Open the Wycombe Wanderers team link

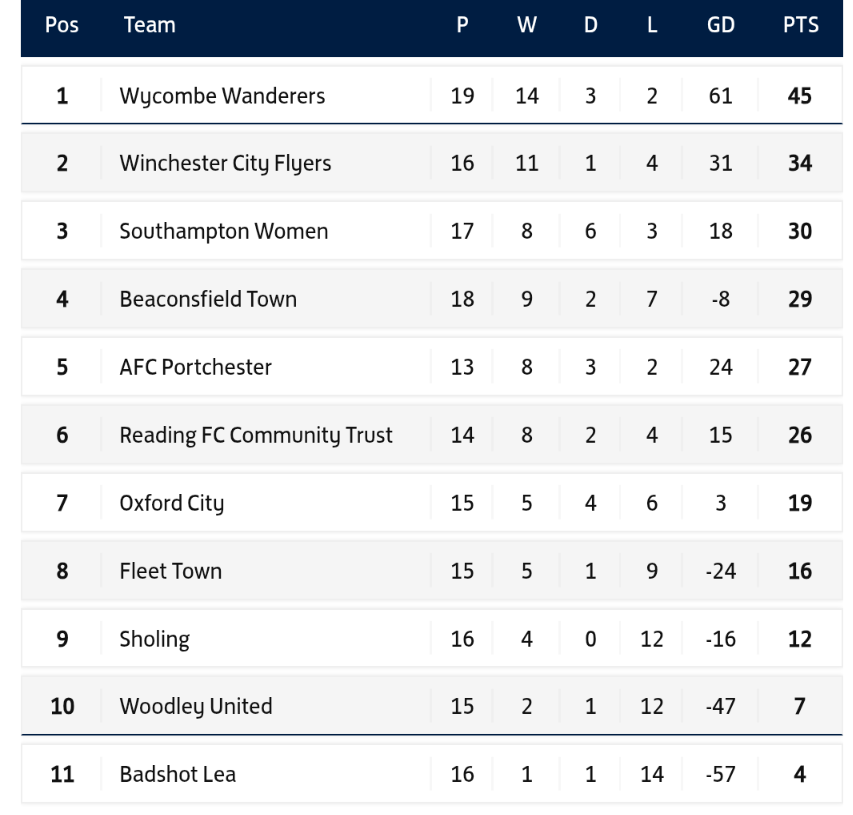pyautogui.click(x=222, y=97)
